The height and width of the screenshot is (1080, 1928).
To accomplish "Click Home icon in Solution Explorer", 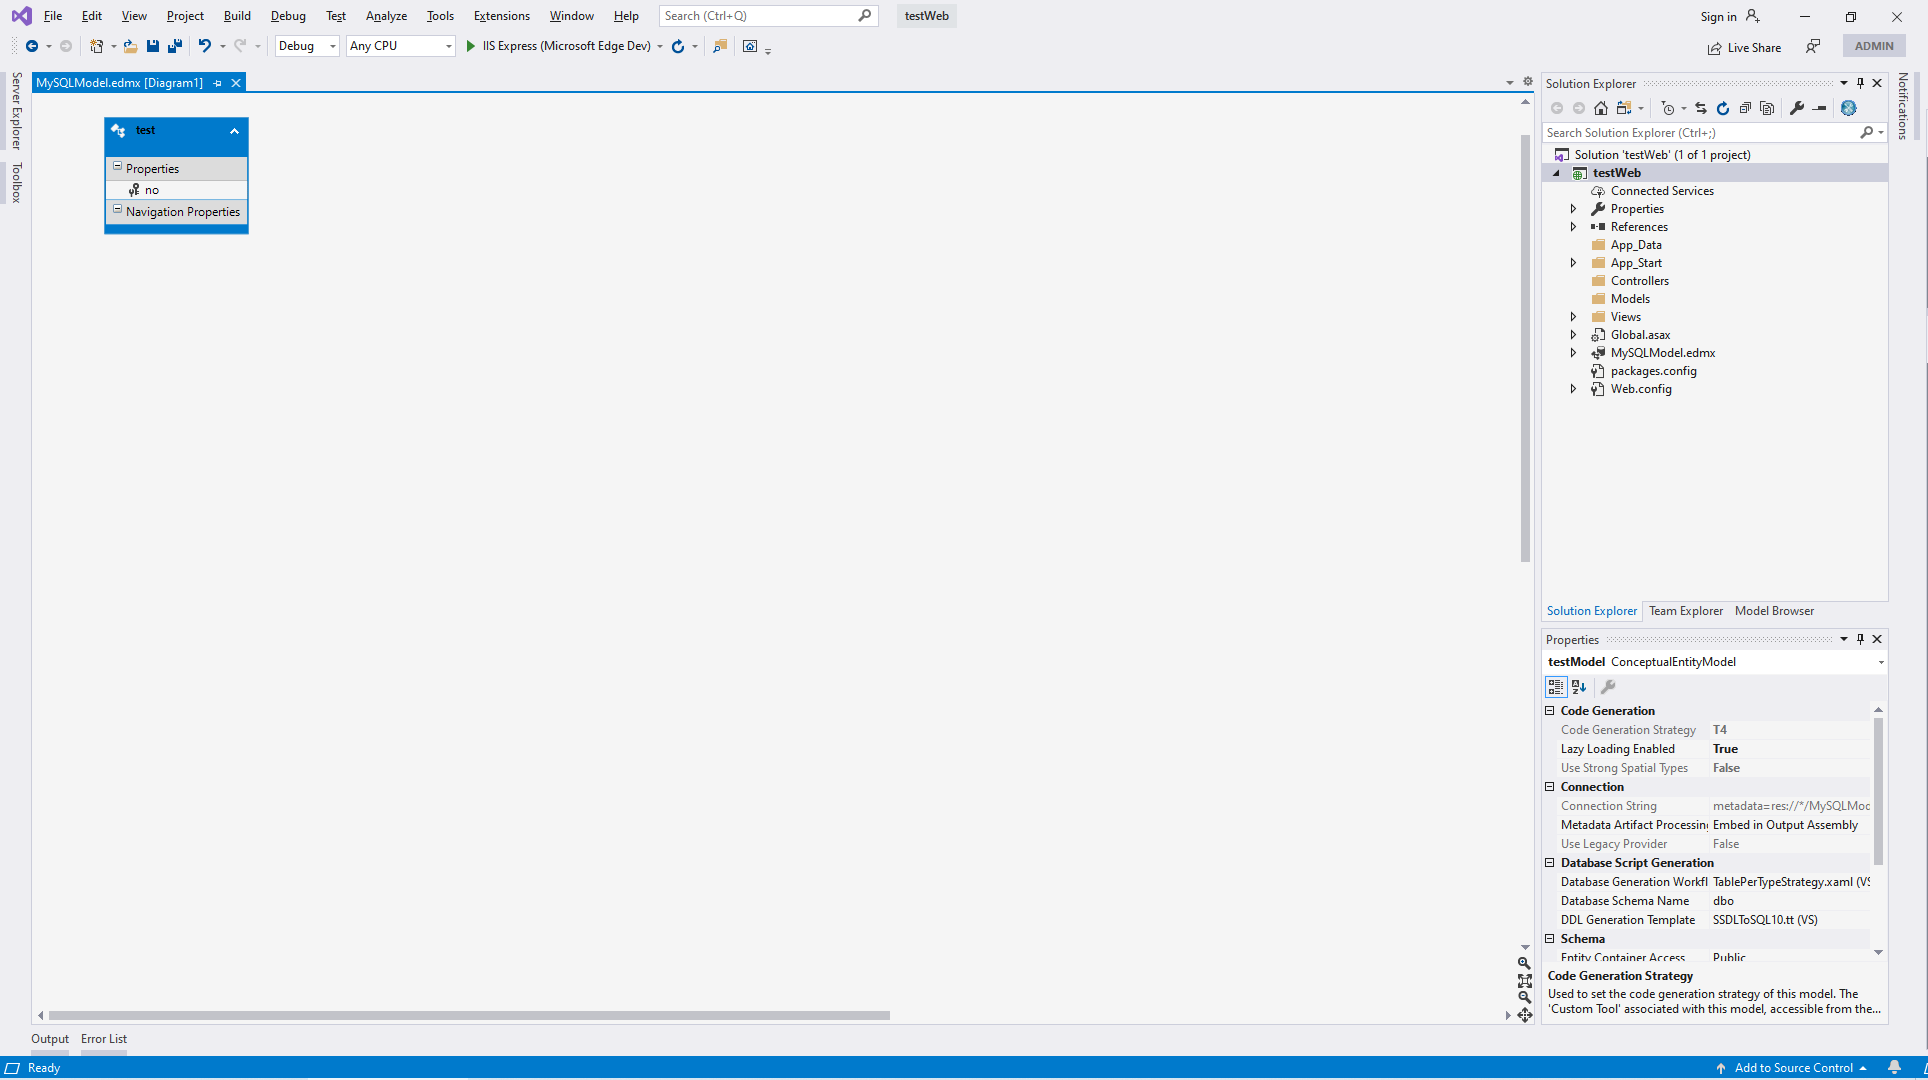I will point(1601,108).
